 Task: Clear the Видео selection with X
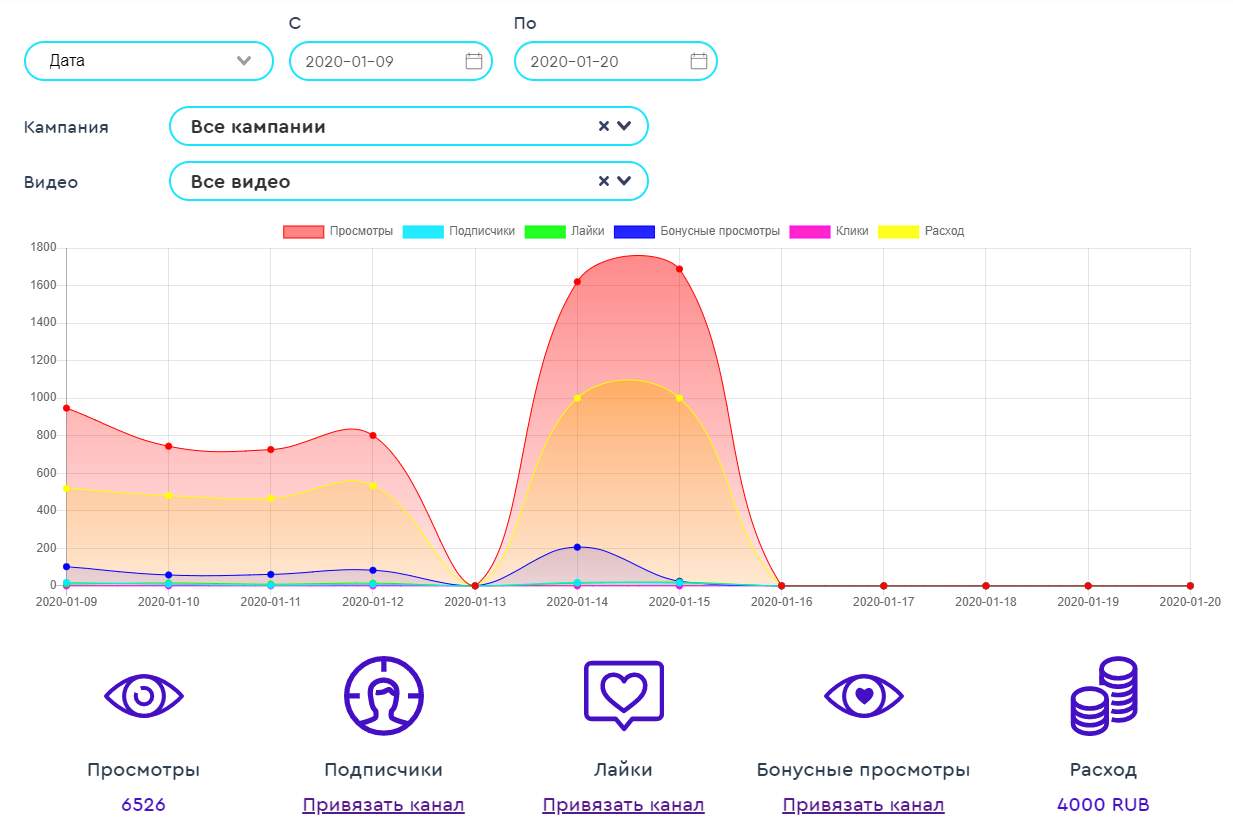pos(603,181)
